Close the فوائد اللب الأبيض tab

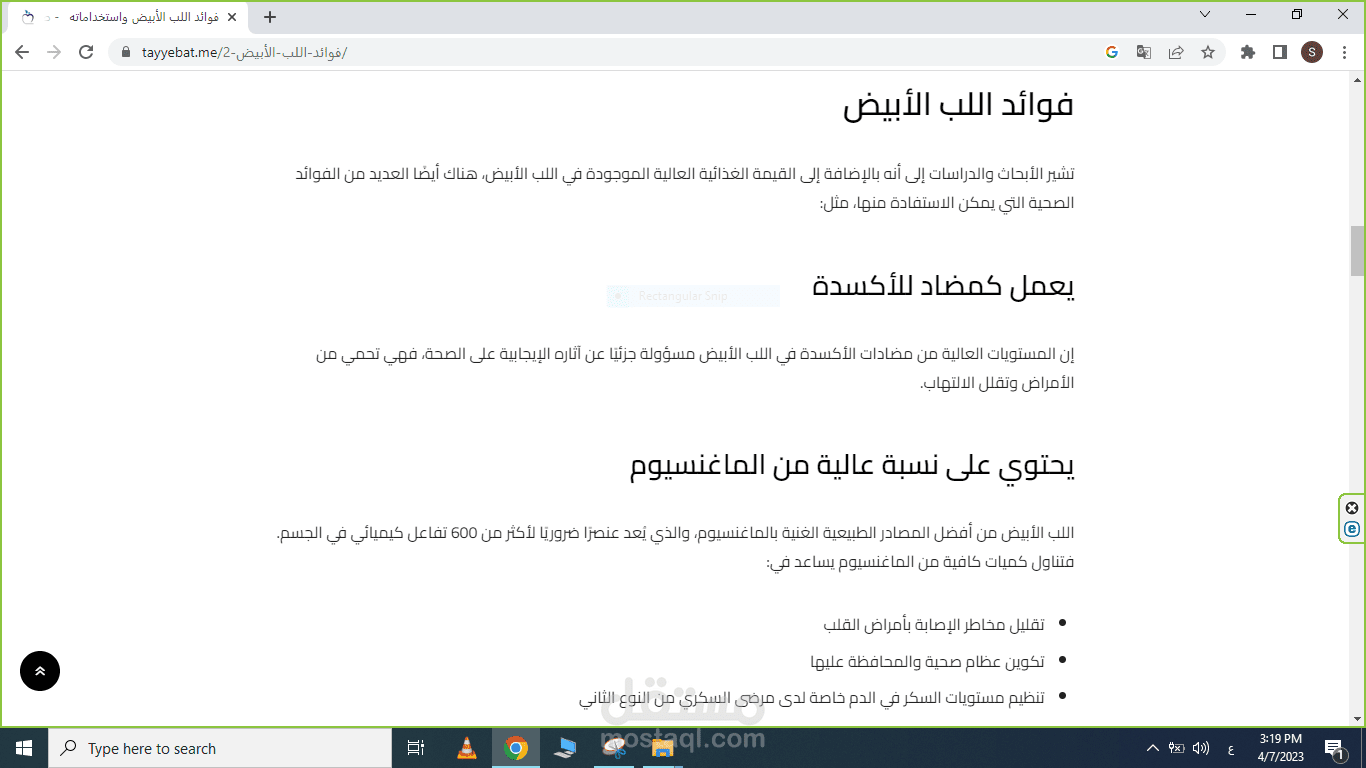pyautogui.click(x=231, y=17)
